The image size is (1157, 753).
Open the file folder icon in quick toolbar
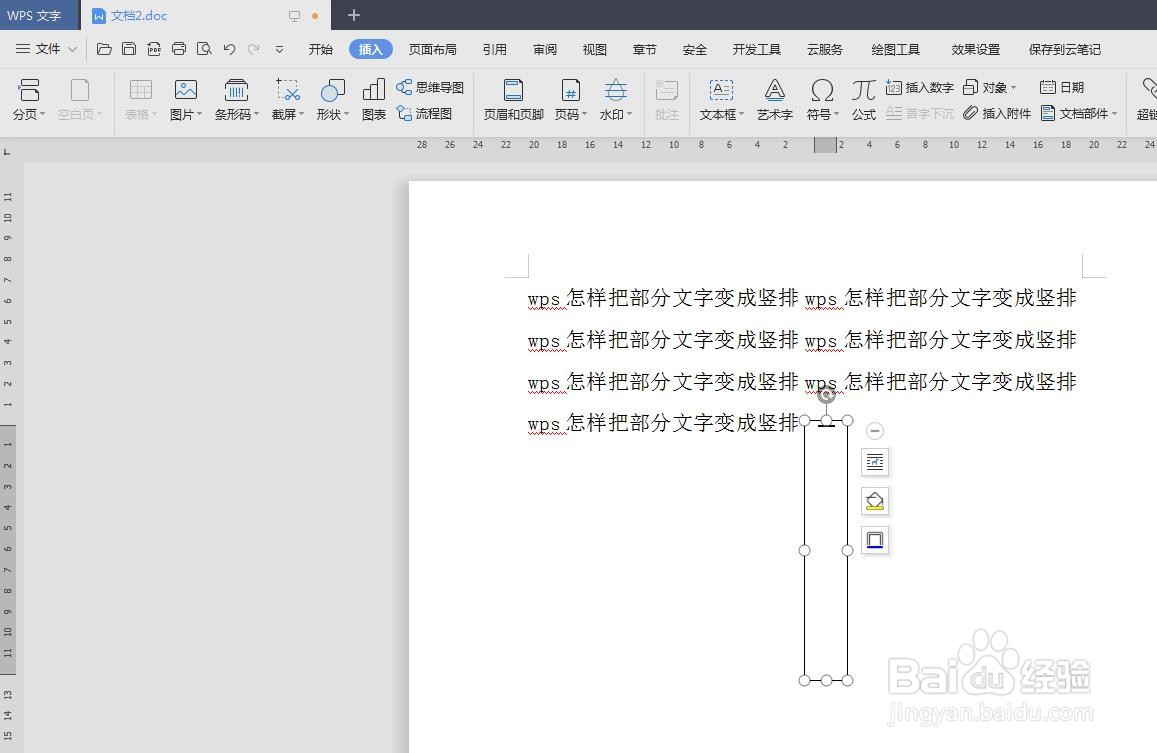[104, 49]
